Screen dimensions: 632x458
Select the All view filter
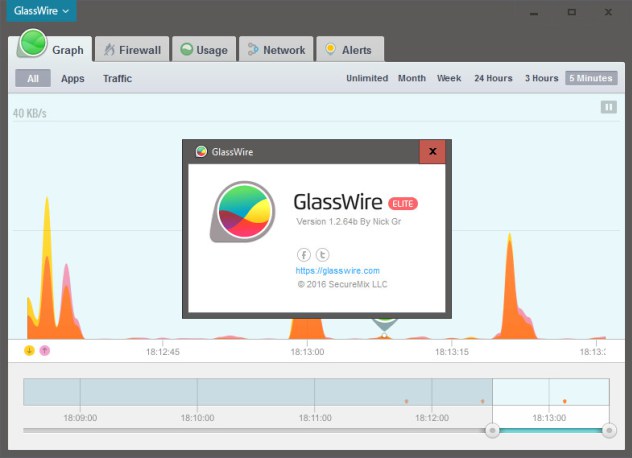(33, 78)
